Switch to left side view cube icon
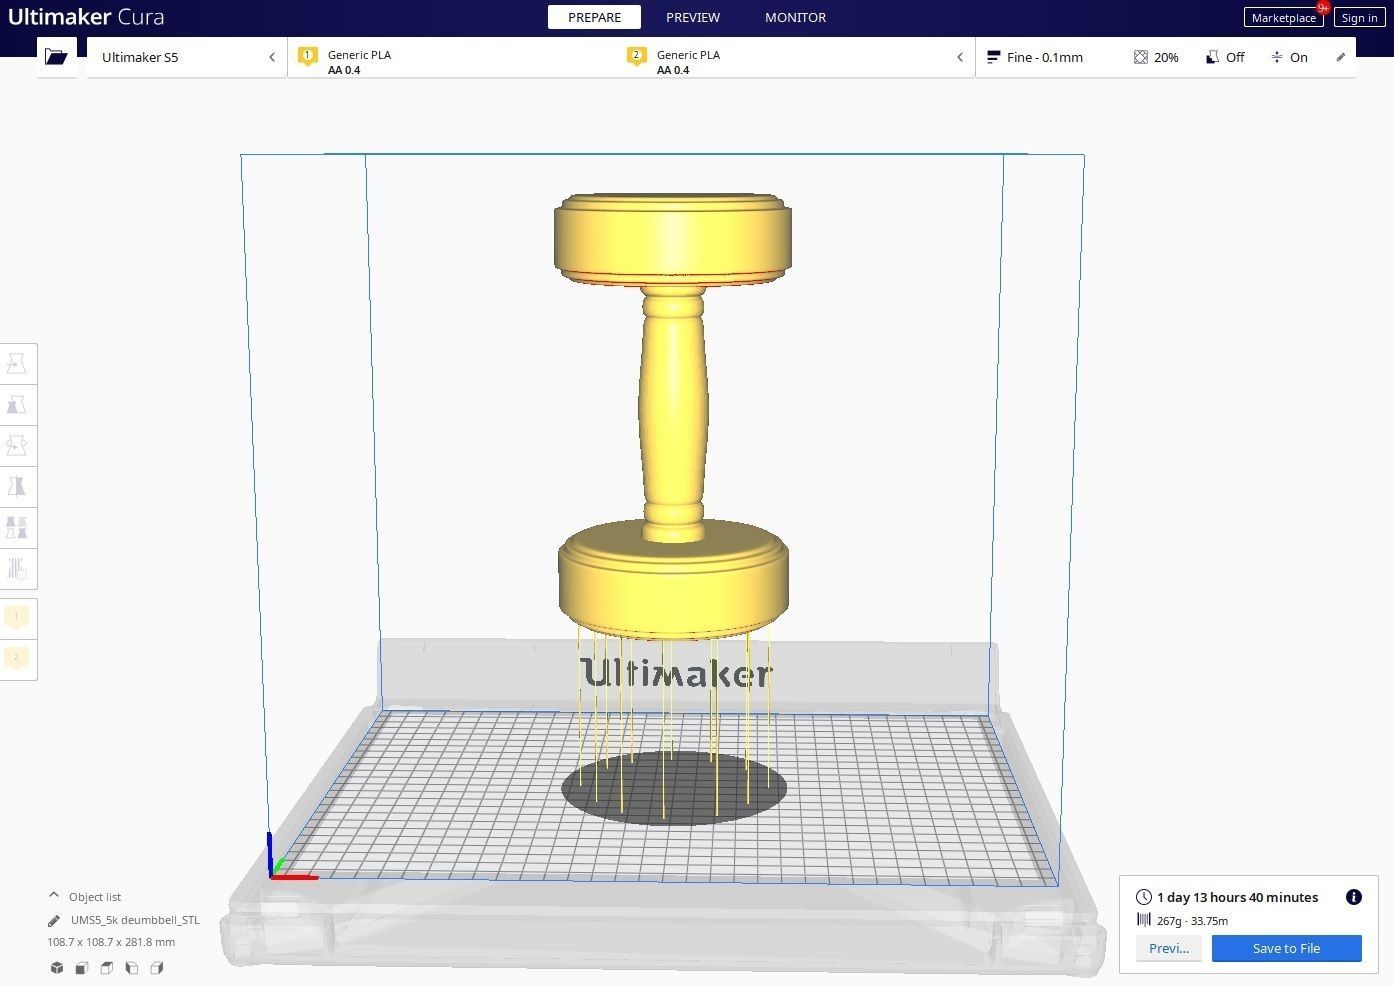The height and width of the screenshot is (986, 1394). 132,968
